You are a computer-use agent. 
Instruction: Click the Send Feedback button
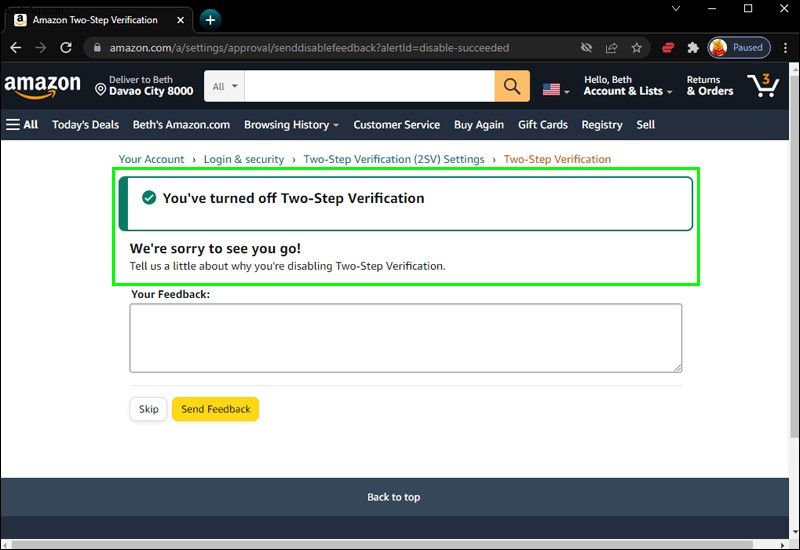(215, 409)
